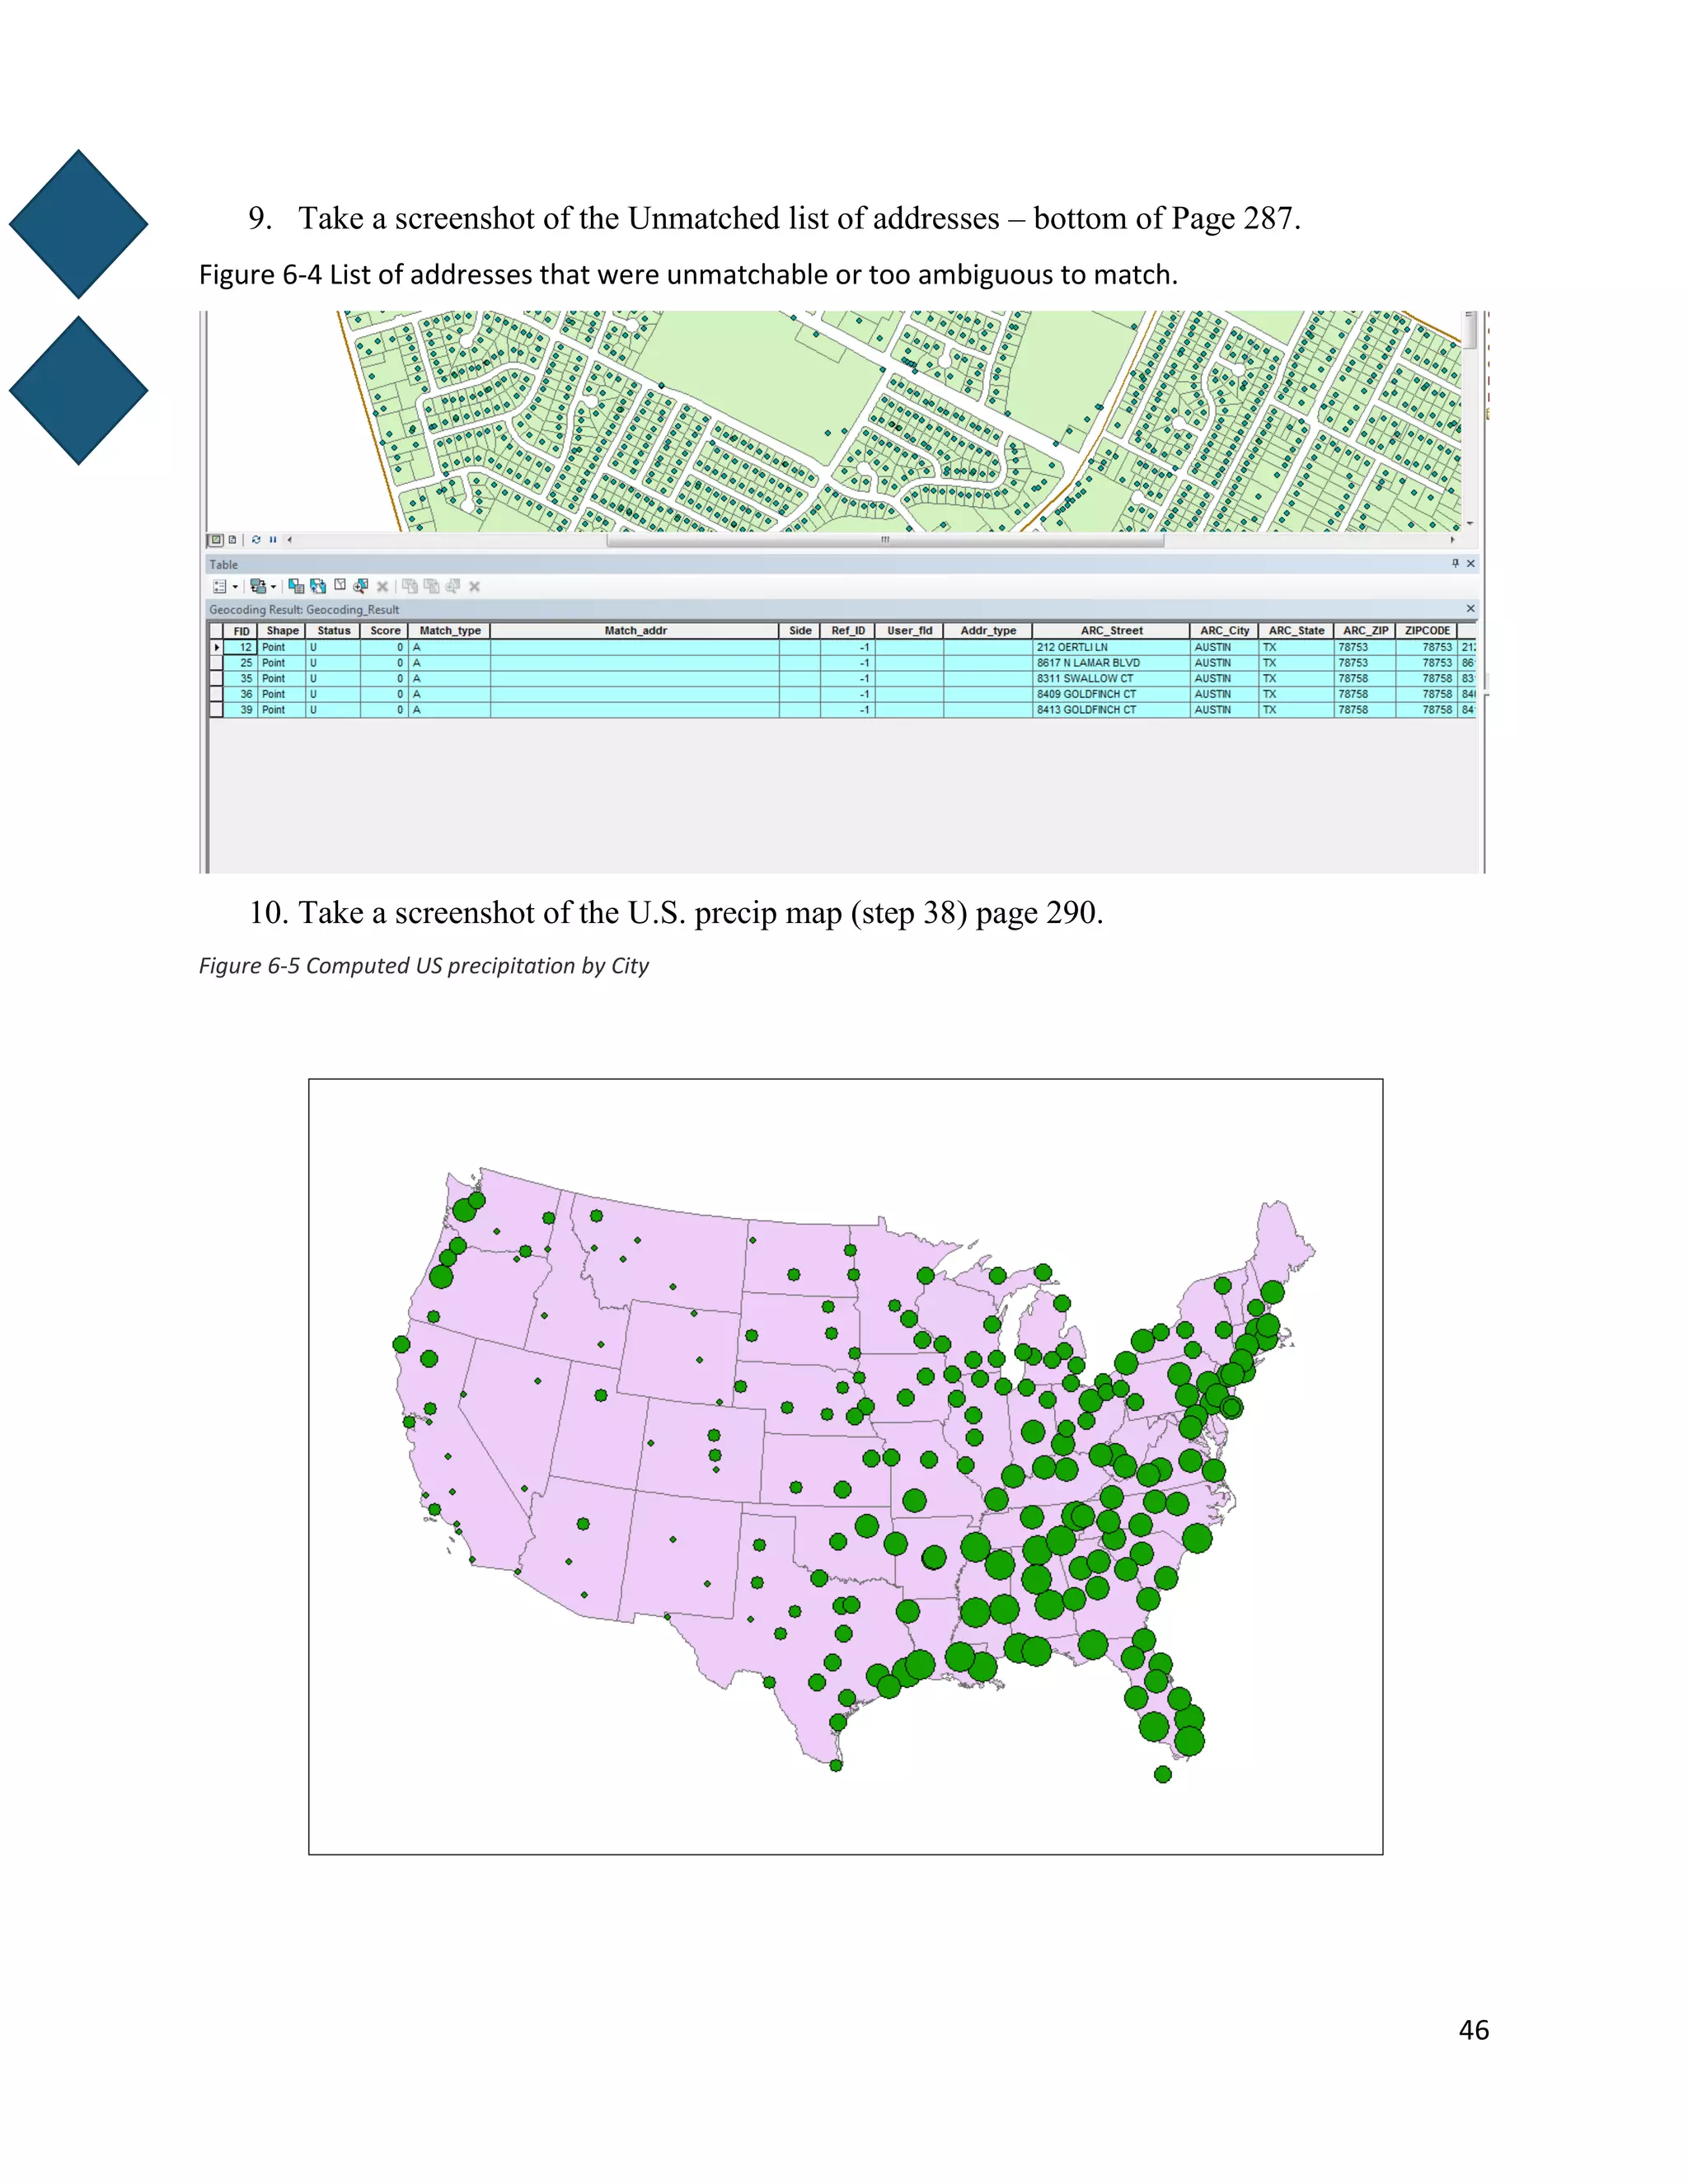Switch to Layout View button

(232, 540)
